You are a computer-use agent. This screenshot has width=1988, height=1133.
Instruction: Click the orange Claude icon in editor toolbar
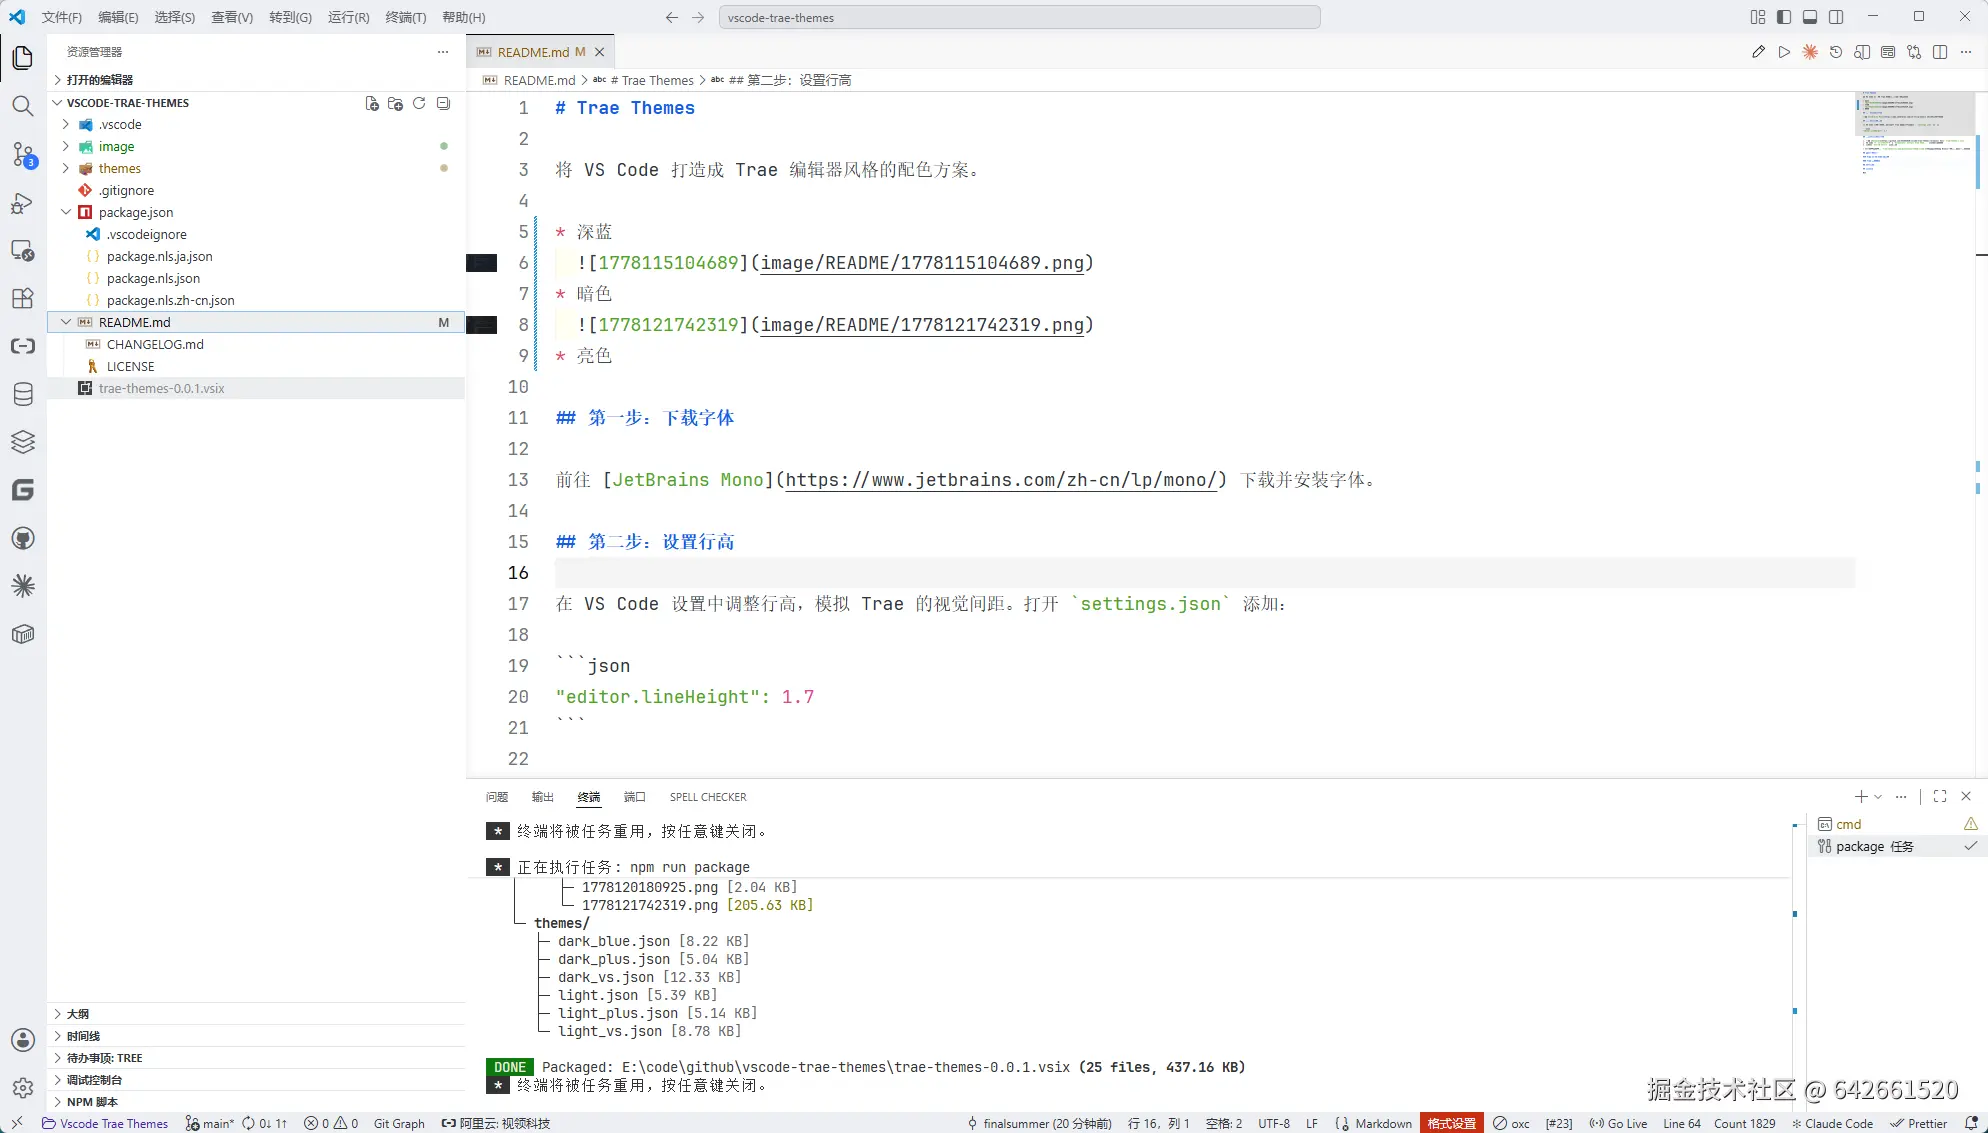(x=1810, y=52)
